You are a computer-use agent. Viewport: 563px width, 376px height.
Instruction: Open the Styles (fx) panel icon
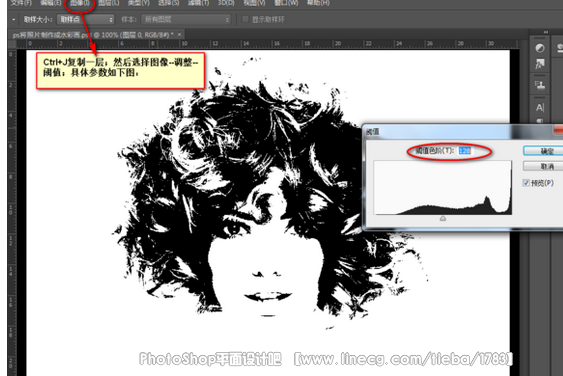click(x=540, y=64)
